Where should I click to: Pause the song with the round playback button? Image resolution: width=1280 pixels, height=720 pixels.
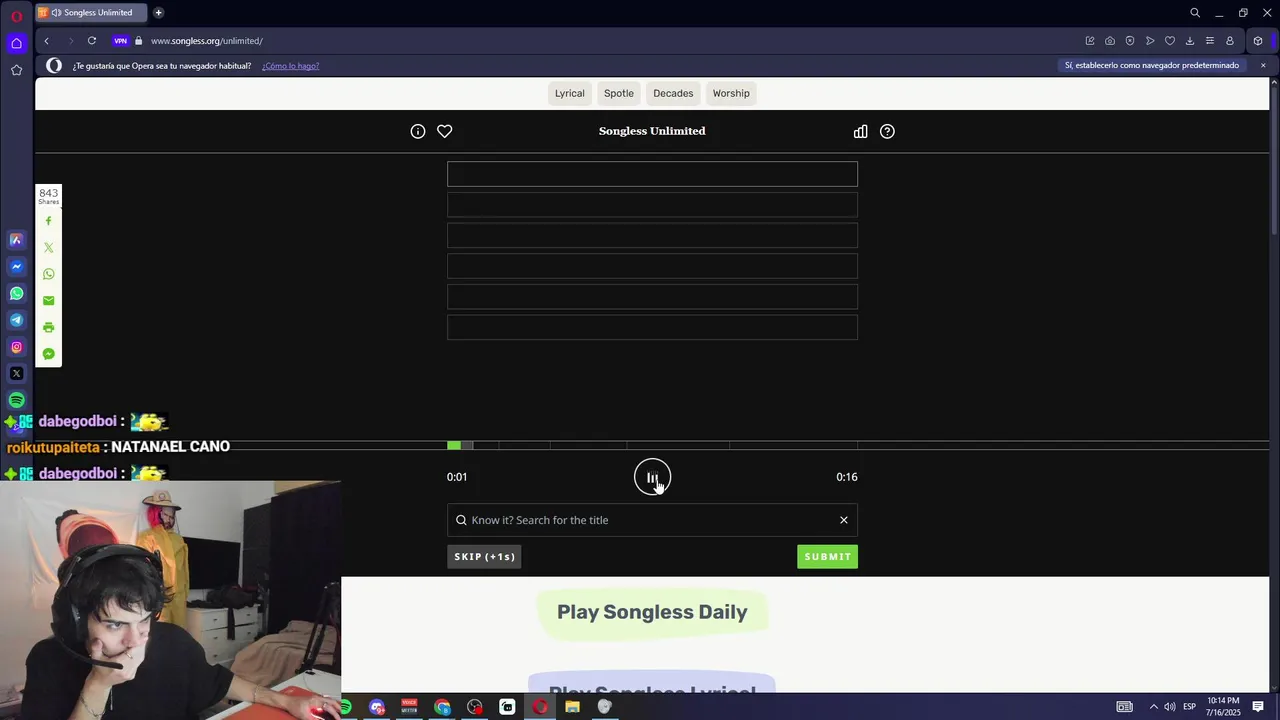(x=652, y=477)
